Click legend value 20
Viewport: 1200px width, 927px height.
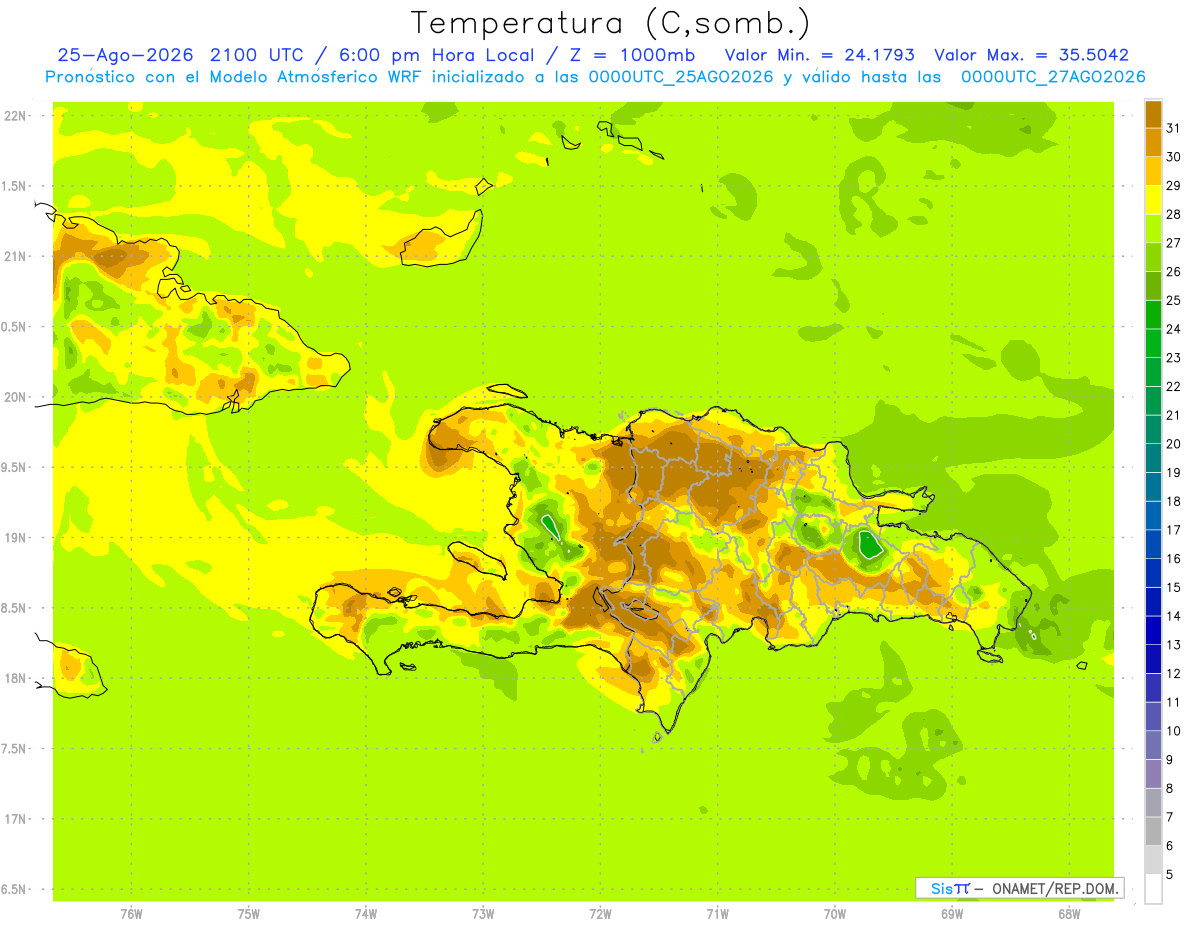click(x=1173, y=444)
